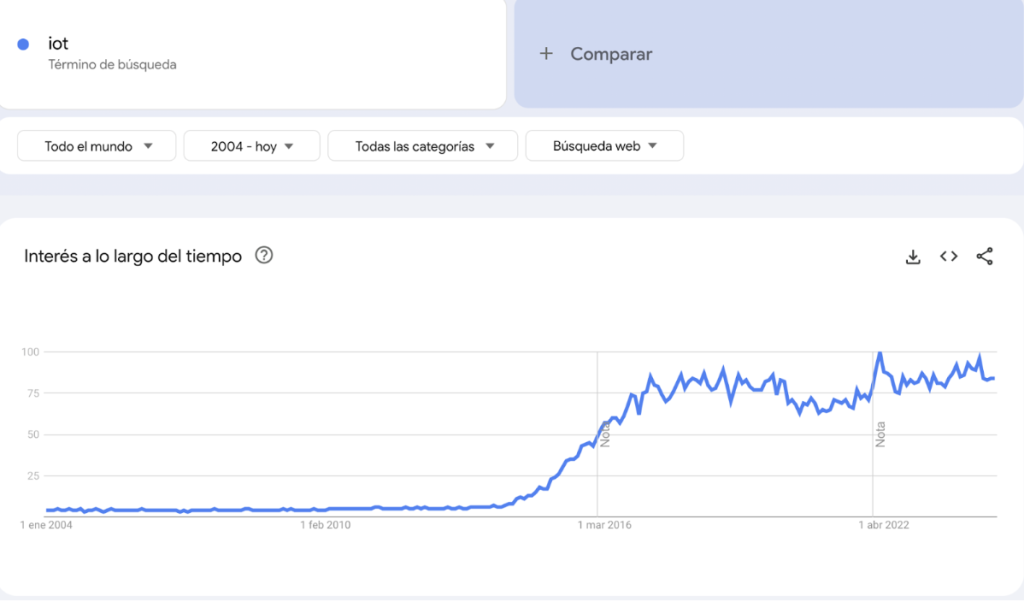Viewport: 1024px width, 602px height.
Task: Expand the 2004 - hoy time range
Action: pyautogui.click(x=251, y=146)
